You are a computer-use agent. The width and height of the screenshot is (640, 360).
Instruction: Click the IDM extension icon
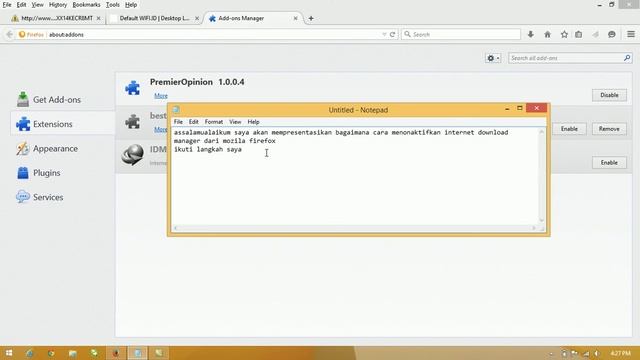[133, 155]
